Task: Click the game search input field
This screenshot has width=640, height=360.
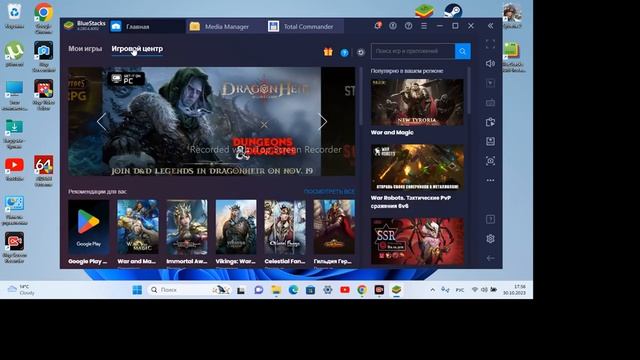Action: click(413, 51)
